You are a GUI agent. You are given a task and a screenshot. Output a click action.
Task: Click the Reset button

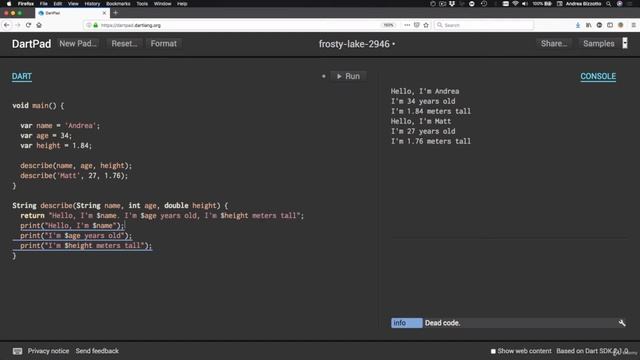(124, 43)
